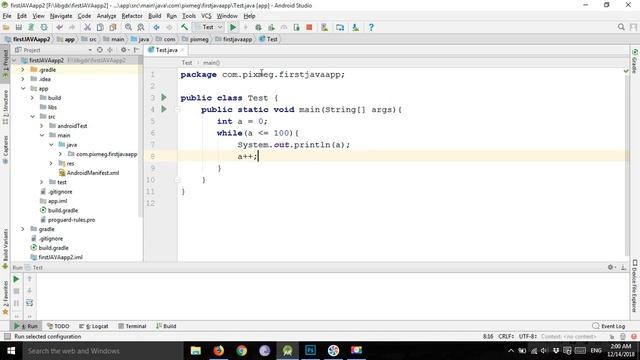Open Logcat tool window
Screen dimensions: 640x360
click(93, 326)
